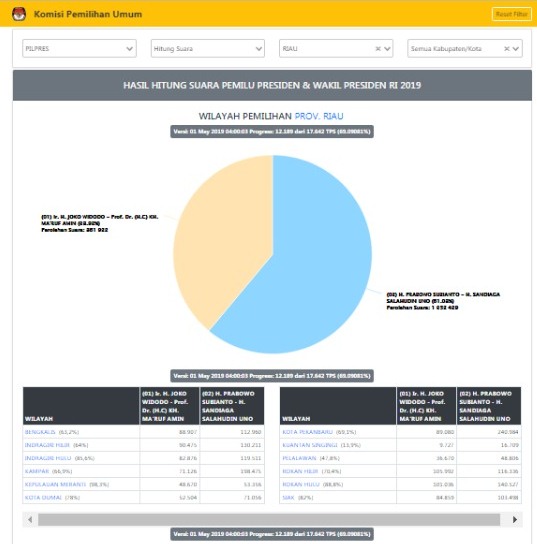Expand the Semua Kabupaten/Kota dropdown arrow

click(516, 49)
